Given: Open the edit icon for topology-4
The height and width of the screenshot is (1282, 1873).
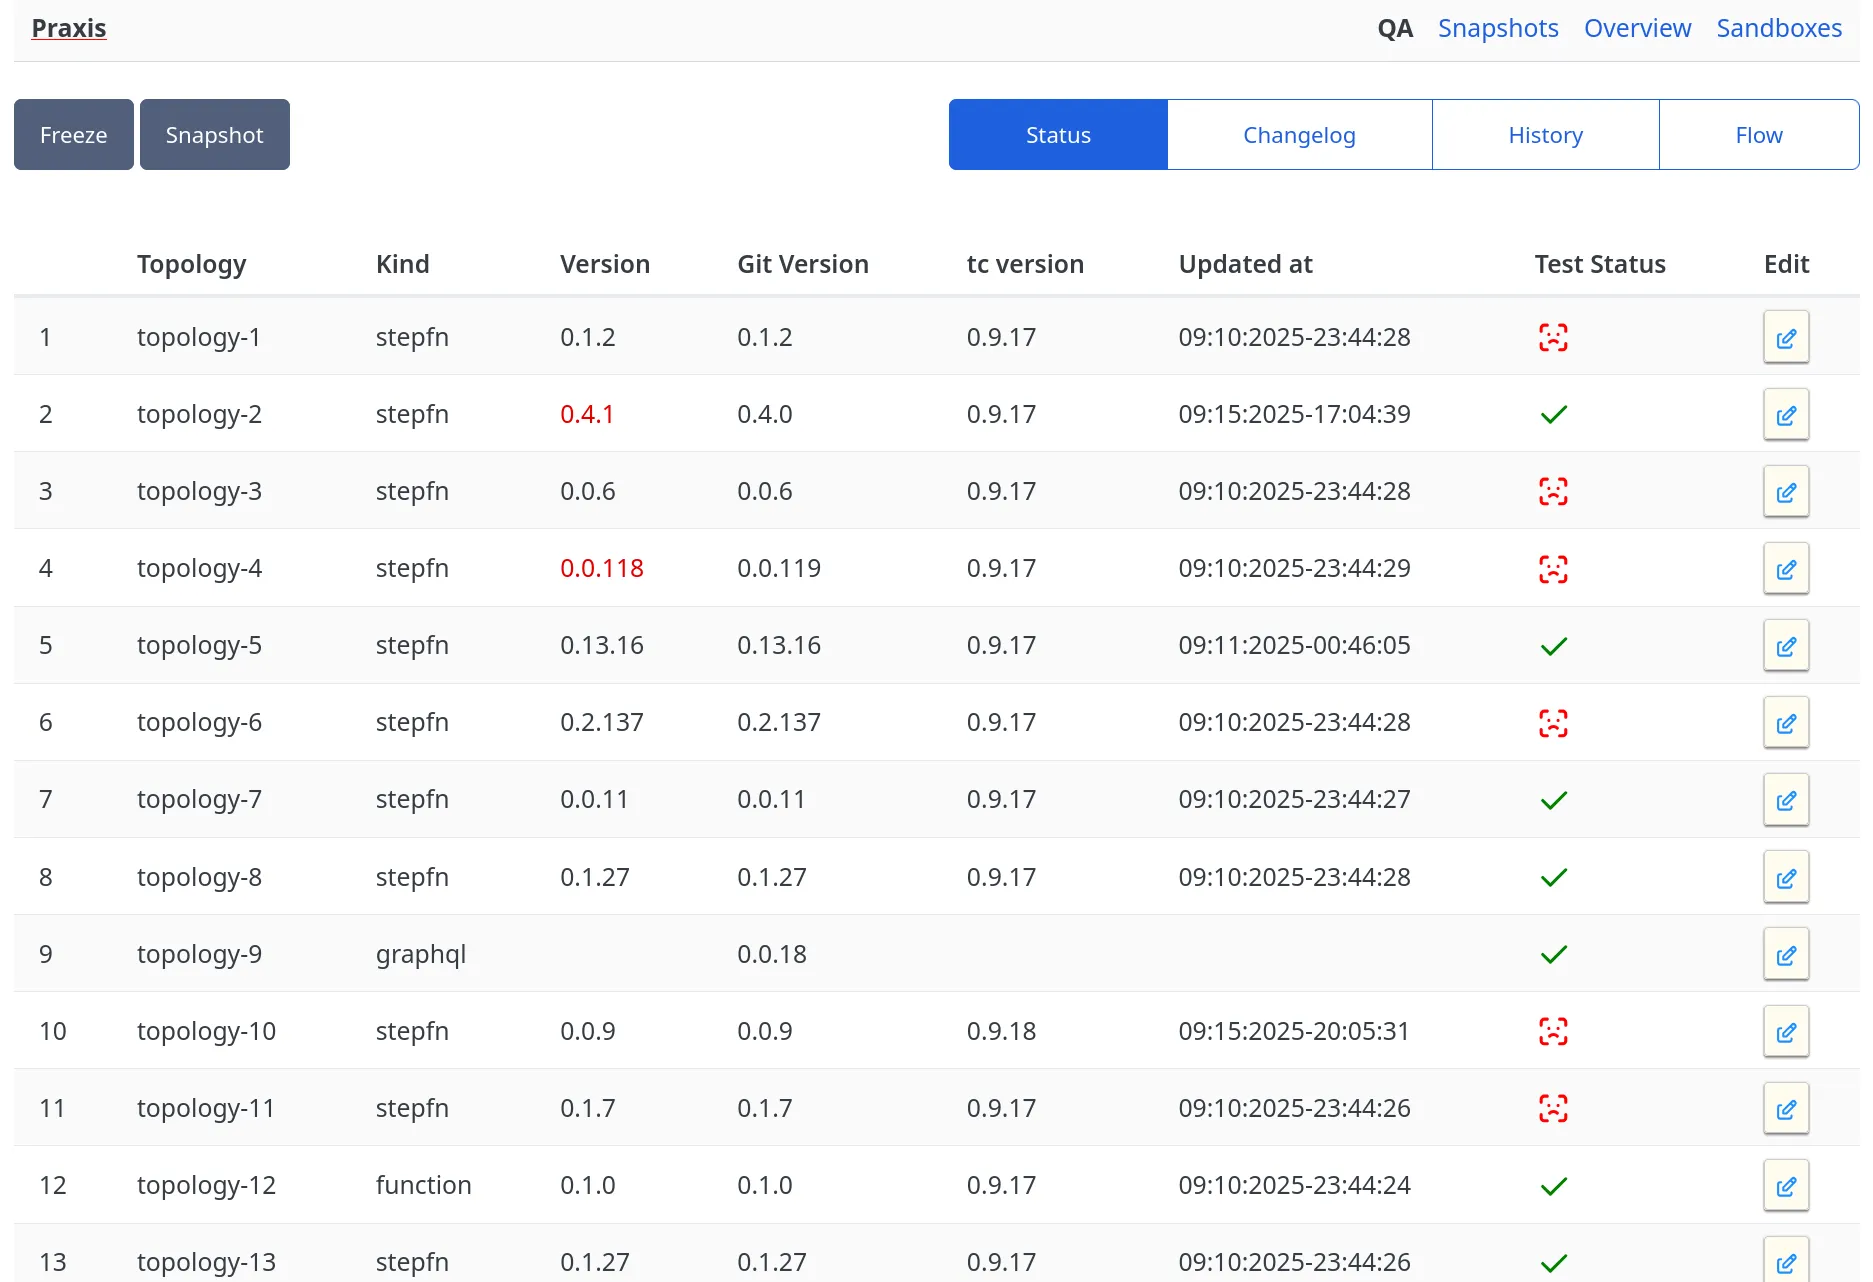Looking at the screenshot, I should (x=1785, y=569).
